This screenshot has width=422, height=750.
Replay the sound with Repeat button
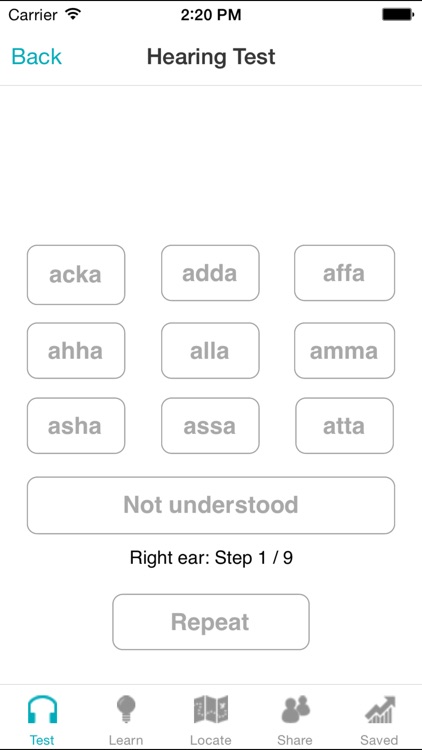tap(211, 622)
